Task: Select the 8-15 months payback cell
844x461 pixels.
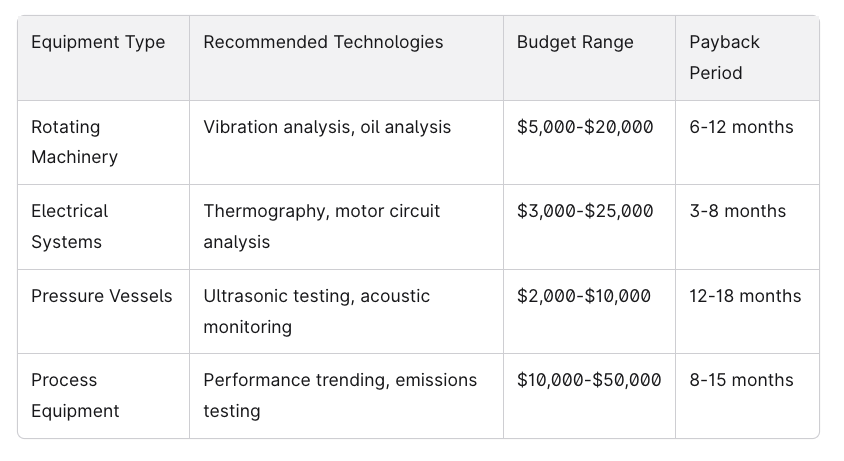Action: 747,396
